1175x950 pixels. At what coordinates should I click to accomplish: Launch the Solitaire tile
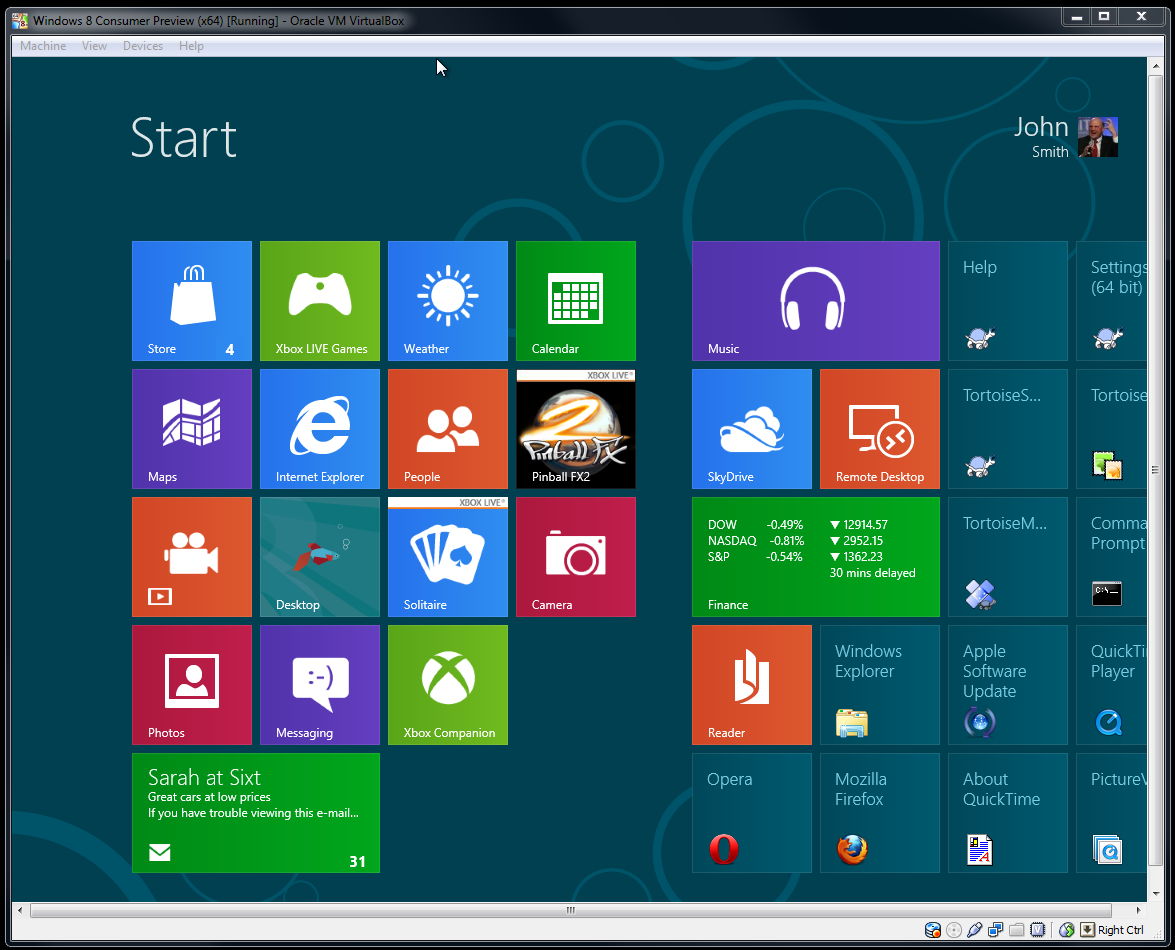tap(448, 557)
